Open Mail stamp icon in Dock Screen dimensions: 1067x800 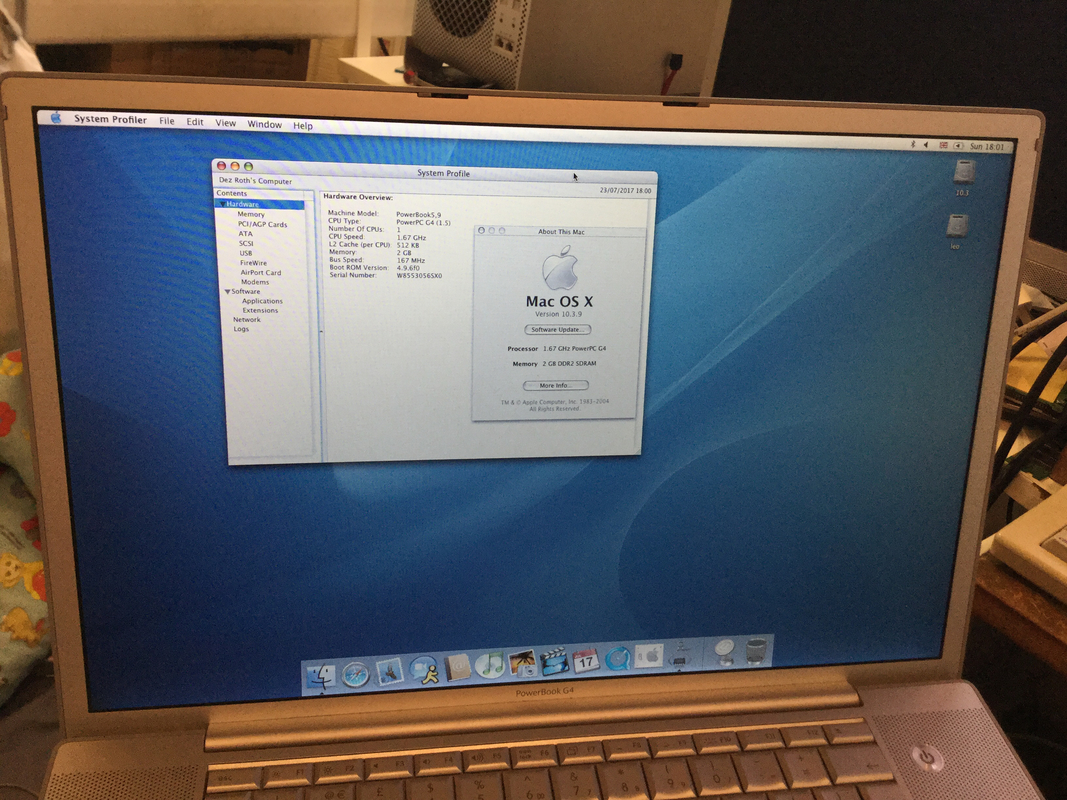point(389,672)
